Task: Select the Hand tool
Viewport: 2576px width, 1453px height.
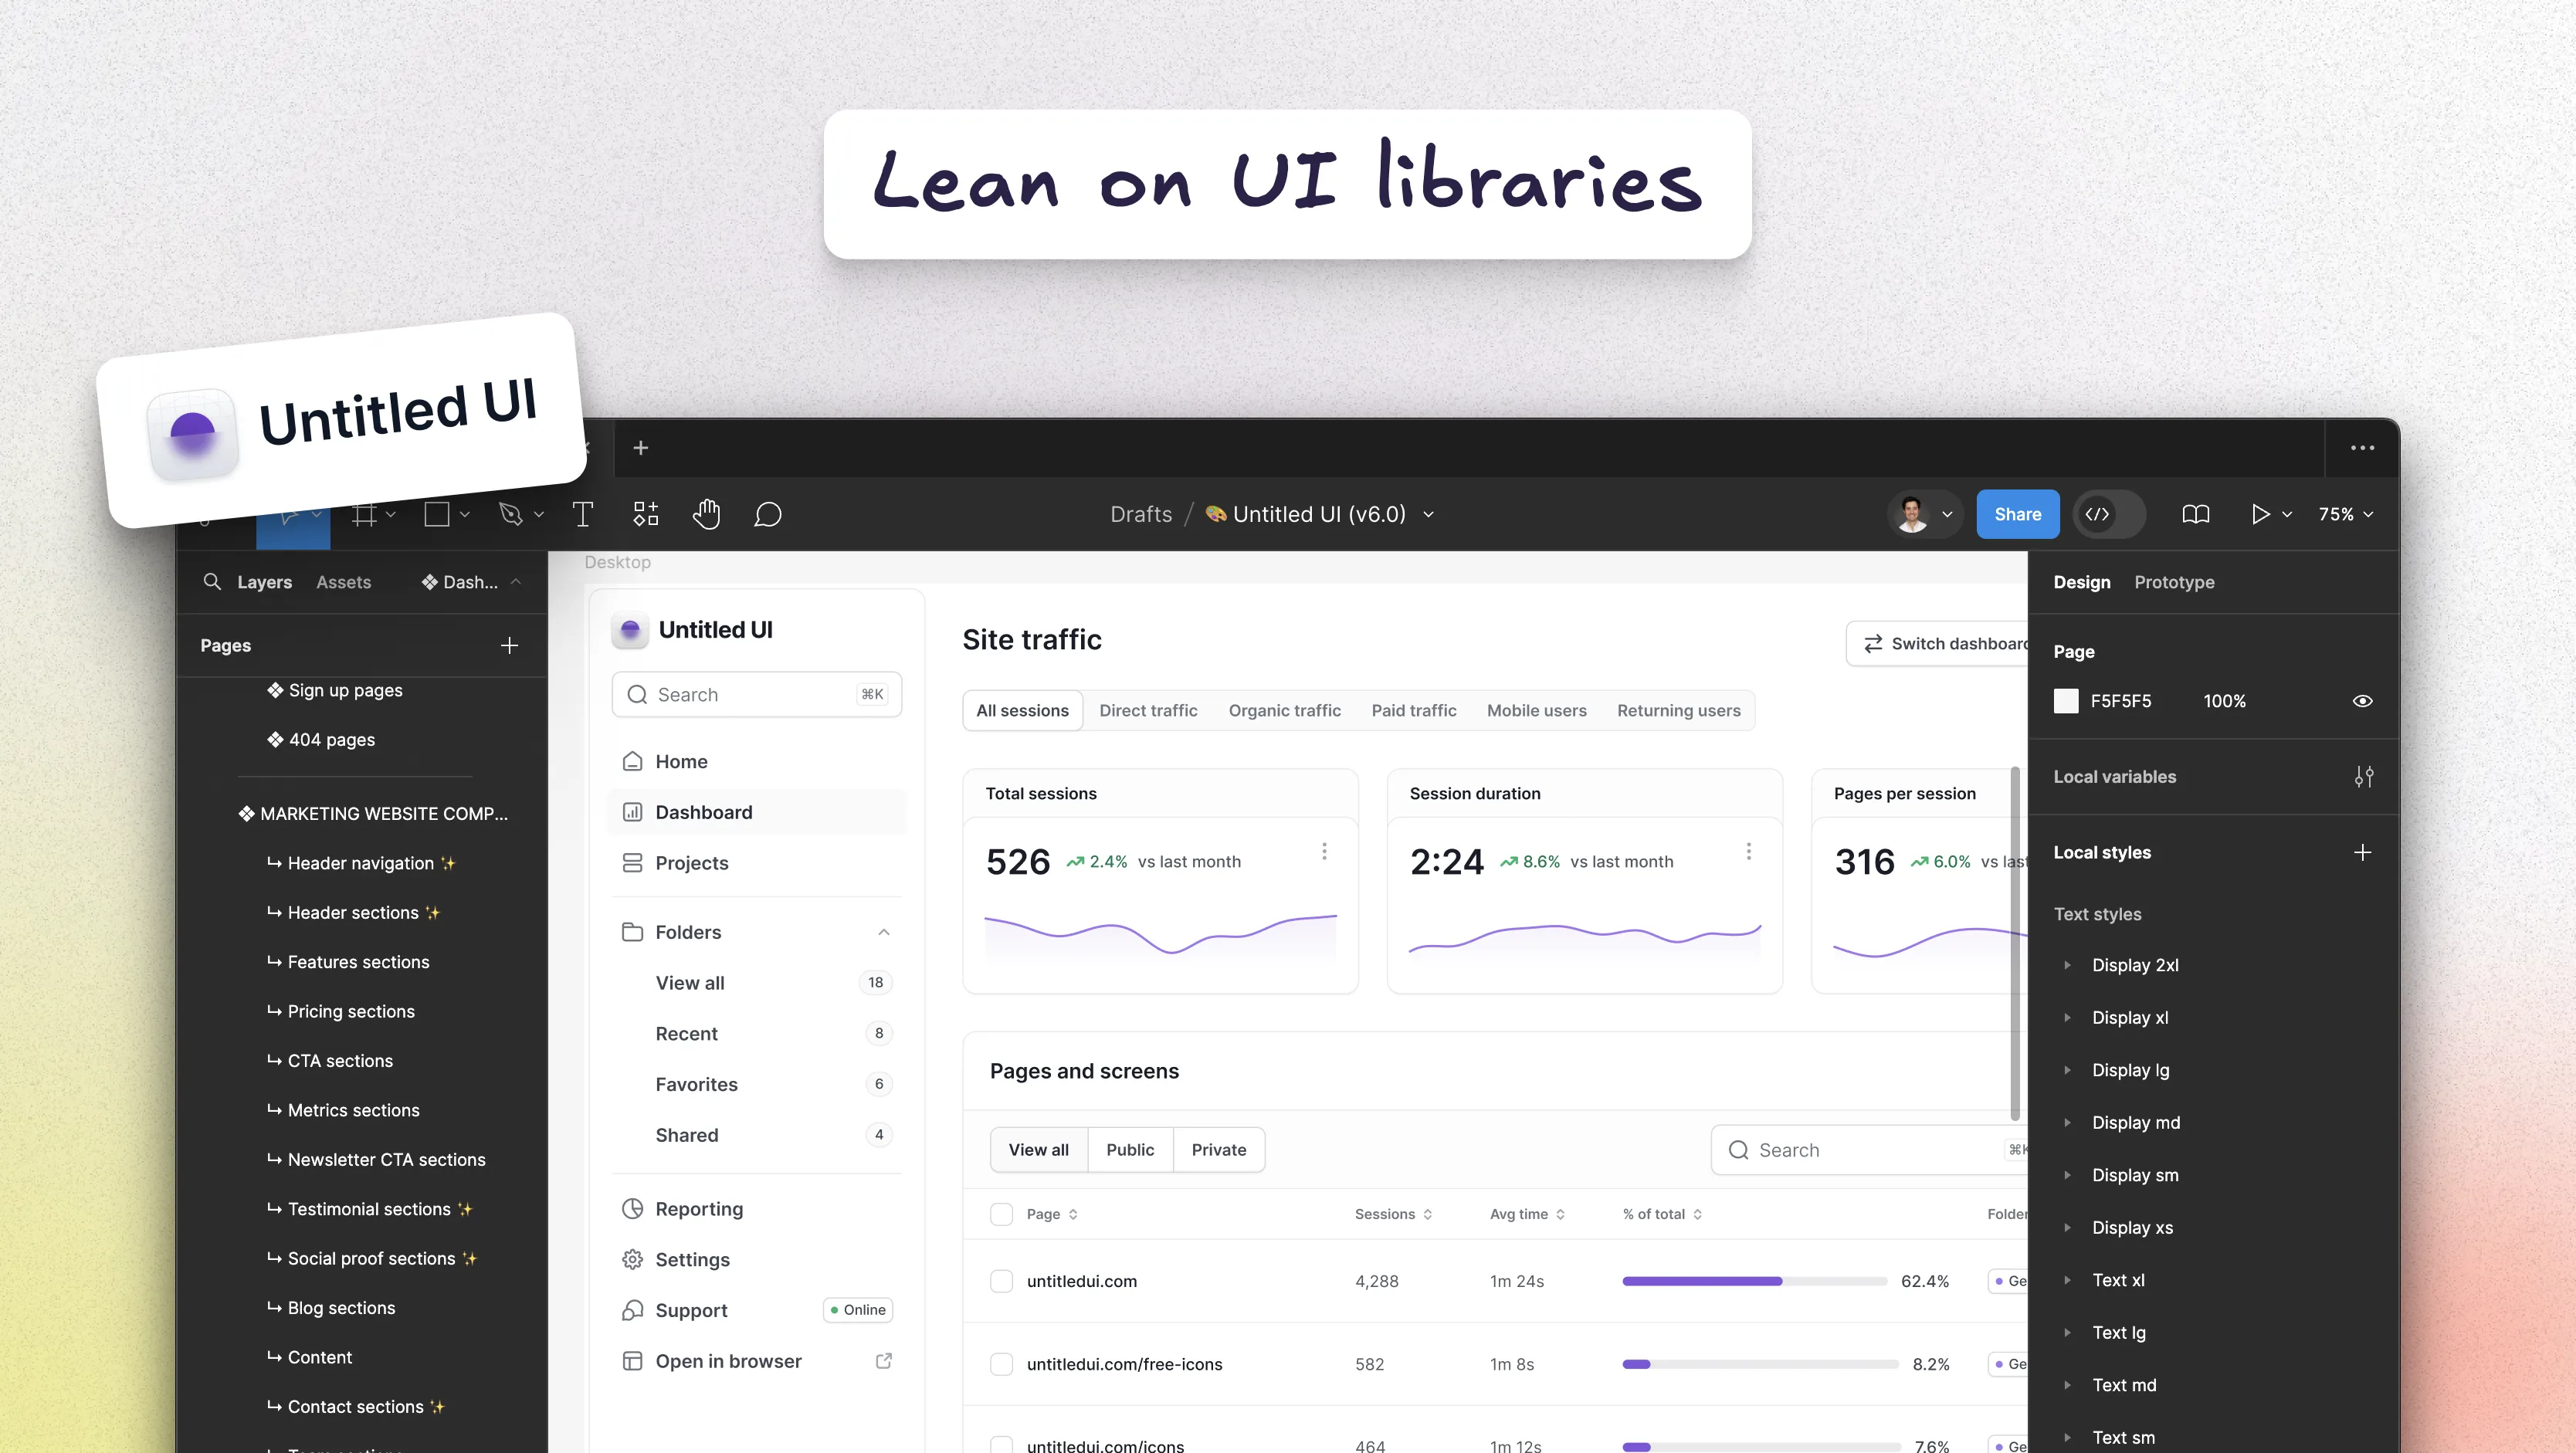Action: click(707, 514)
